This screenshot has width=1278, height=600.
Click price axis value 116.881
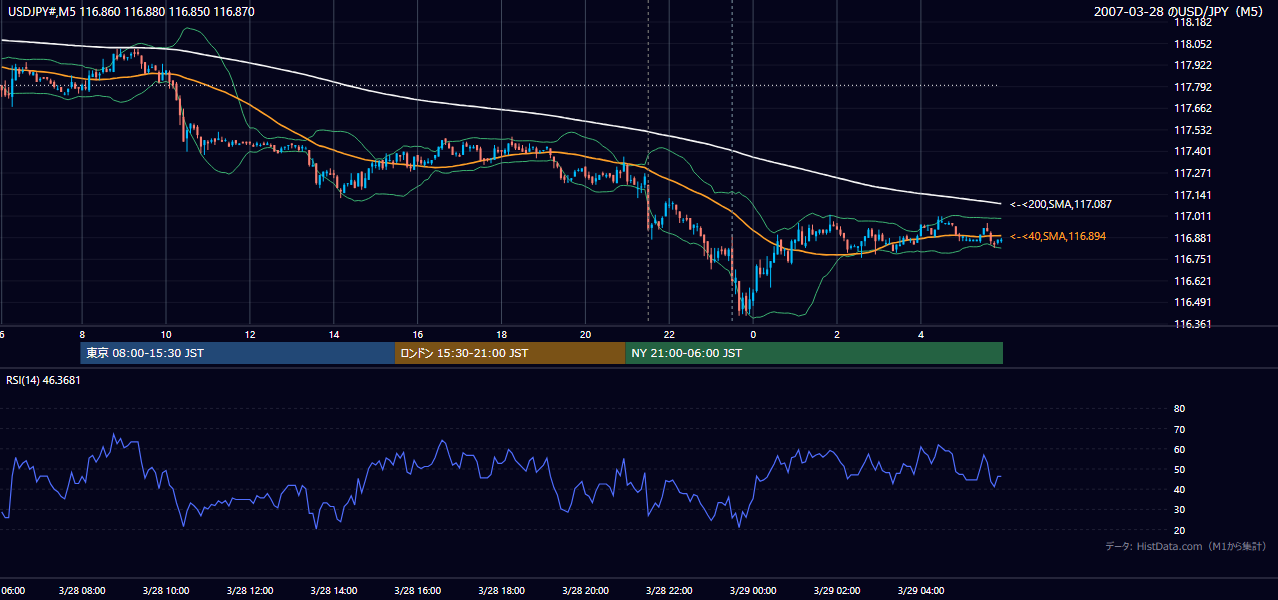(x=1192, y=238)
